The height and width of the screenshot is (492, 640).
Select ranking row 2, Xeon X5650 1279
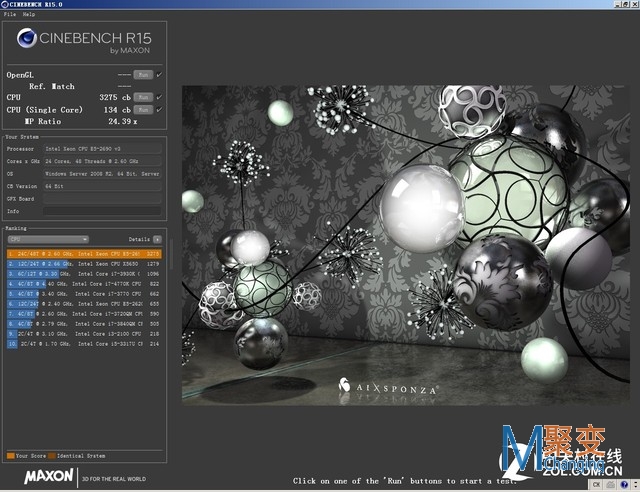84,264
